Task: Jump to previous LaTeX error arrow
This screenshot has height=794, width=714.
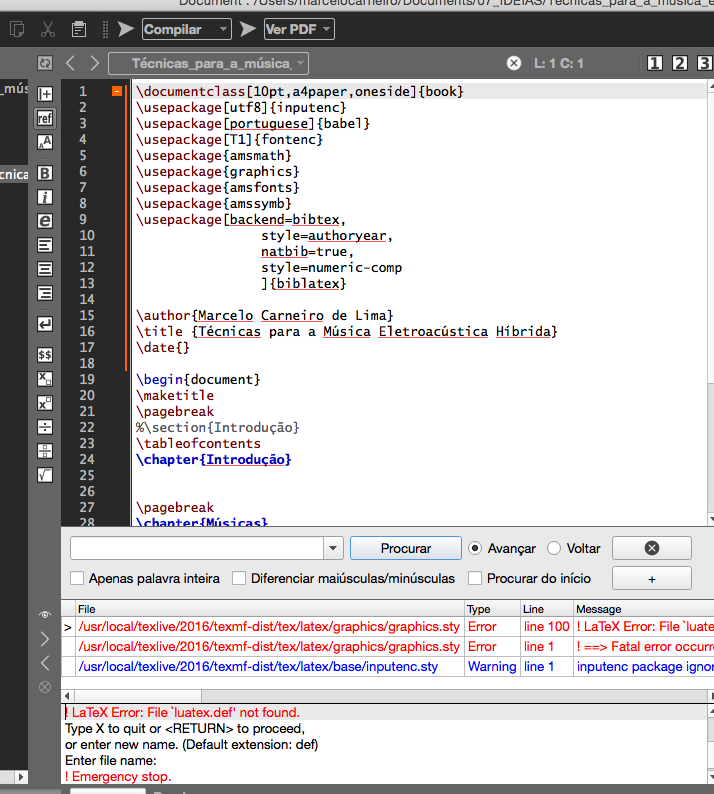Action: pyautogui.click(x=45, y=663)
